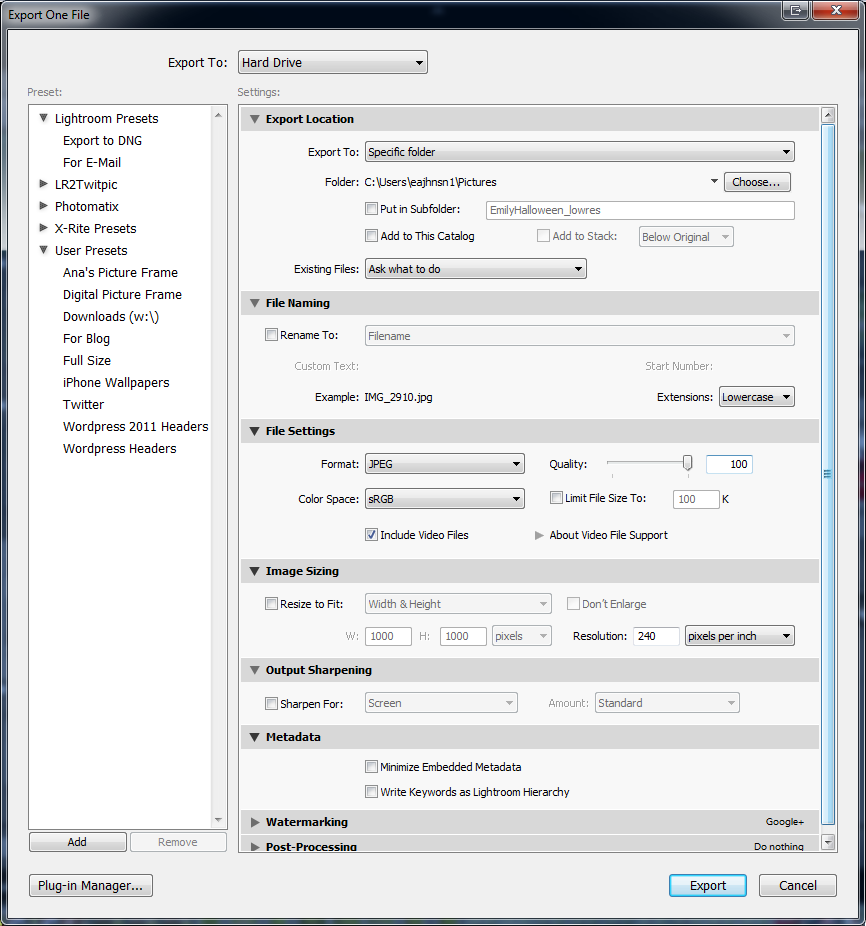
Task: Open the Color Space sRGB dropdown
Action: coord(444,498)
